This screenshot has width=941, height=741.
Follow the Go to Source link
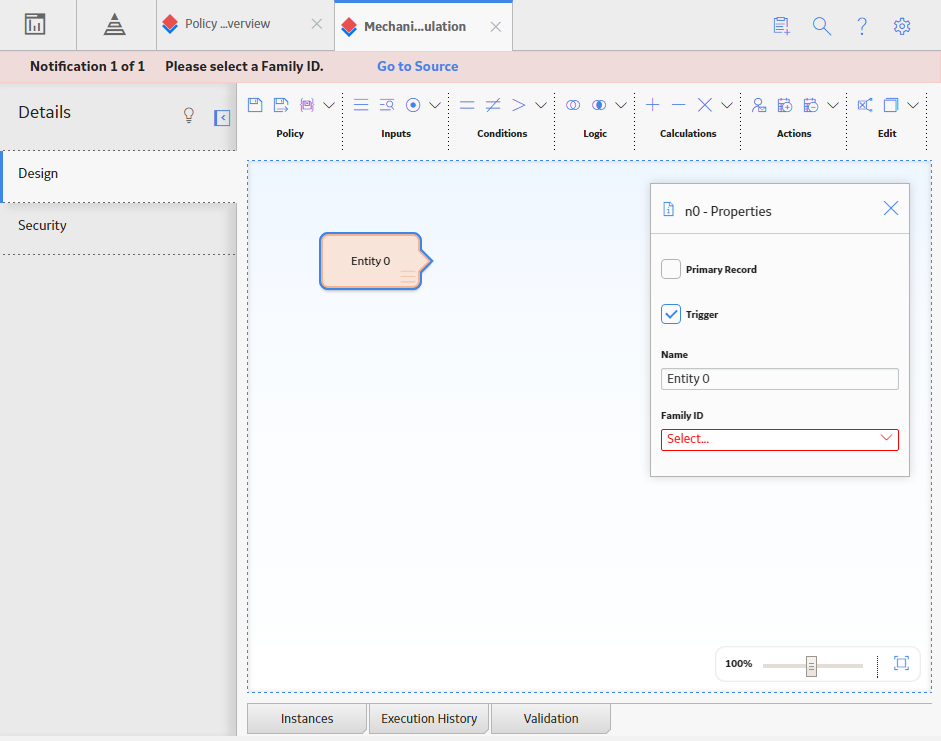pos(418,66)
